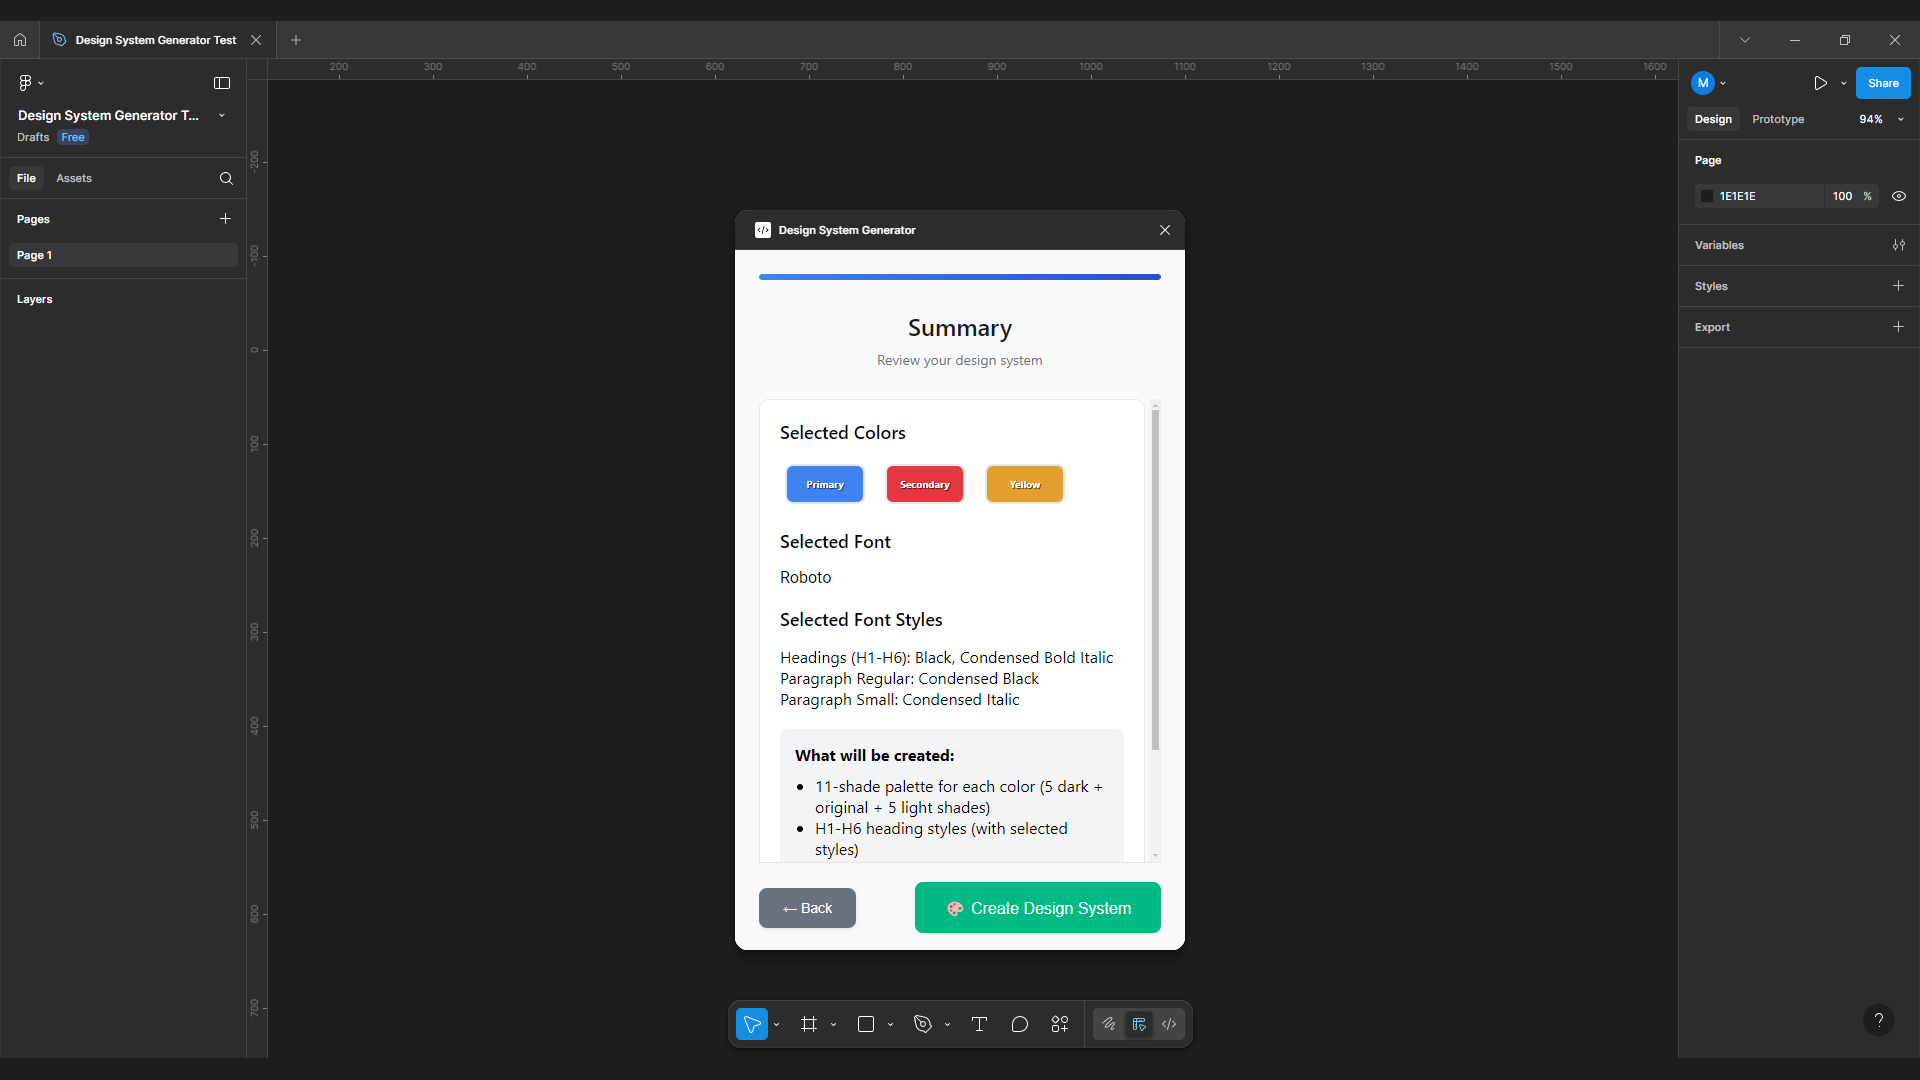Select the Pen tool
1920x1080 pixels.
point(922,1024)
